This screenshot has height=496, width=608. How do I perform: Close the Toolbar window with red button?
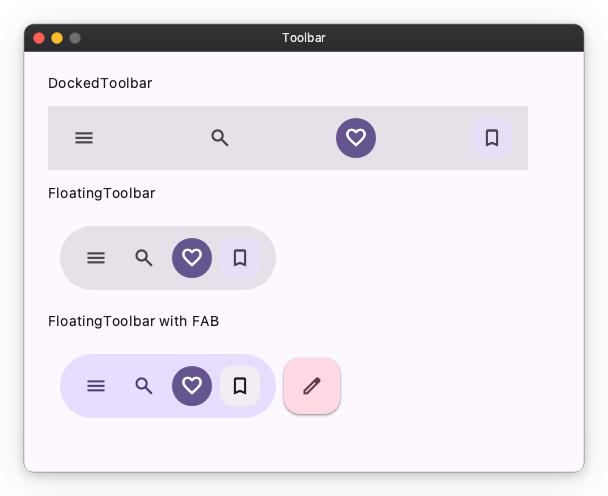tap(39, 38)
